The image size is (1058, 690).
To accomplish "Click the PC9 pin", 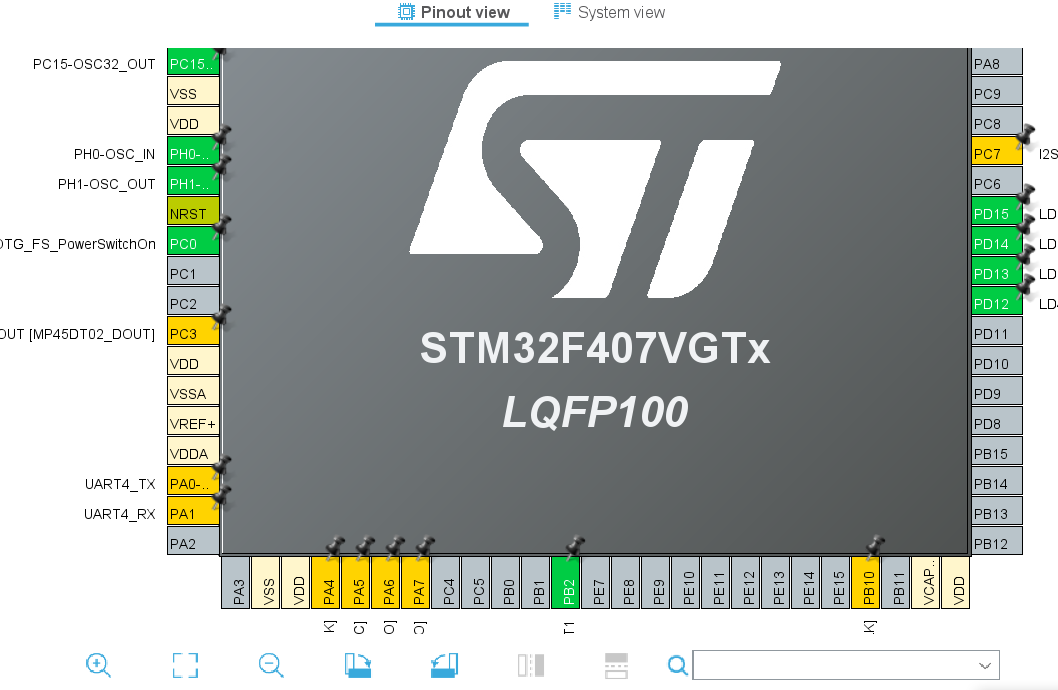I will (x=997, y=93).
